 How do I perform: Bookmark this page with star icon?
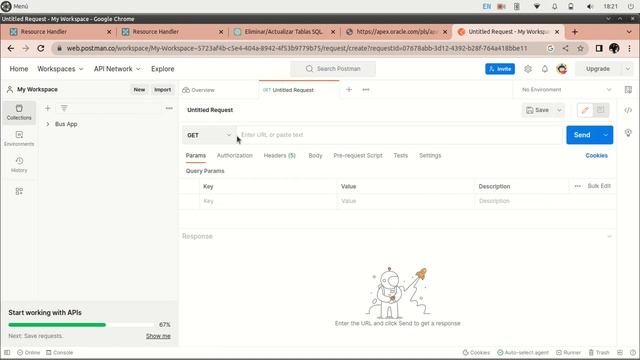pos(580,48)
